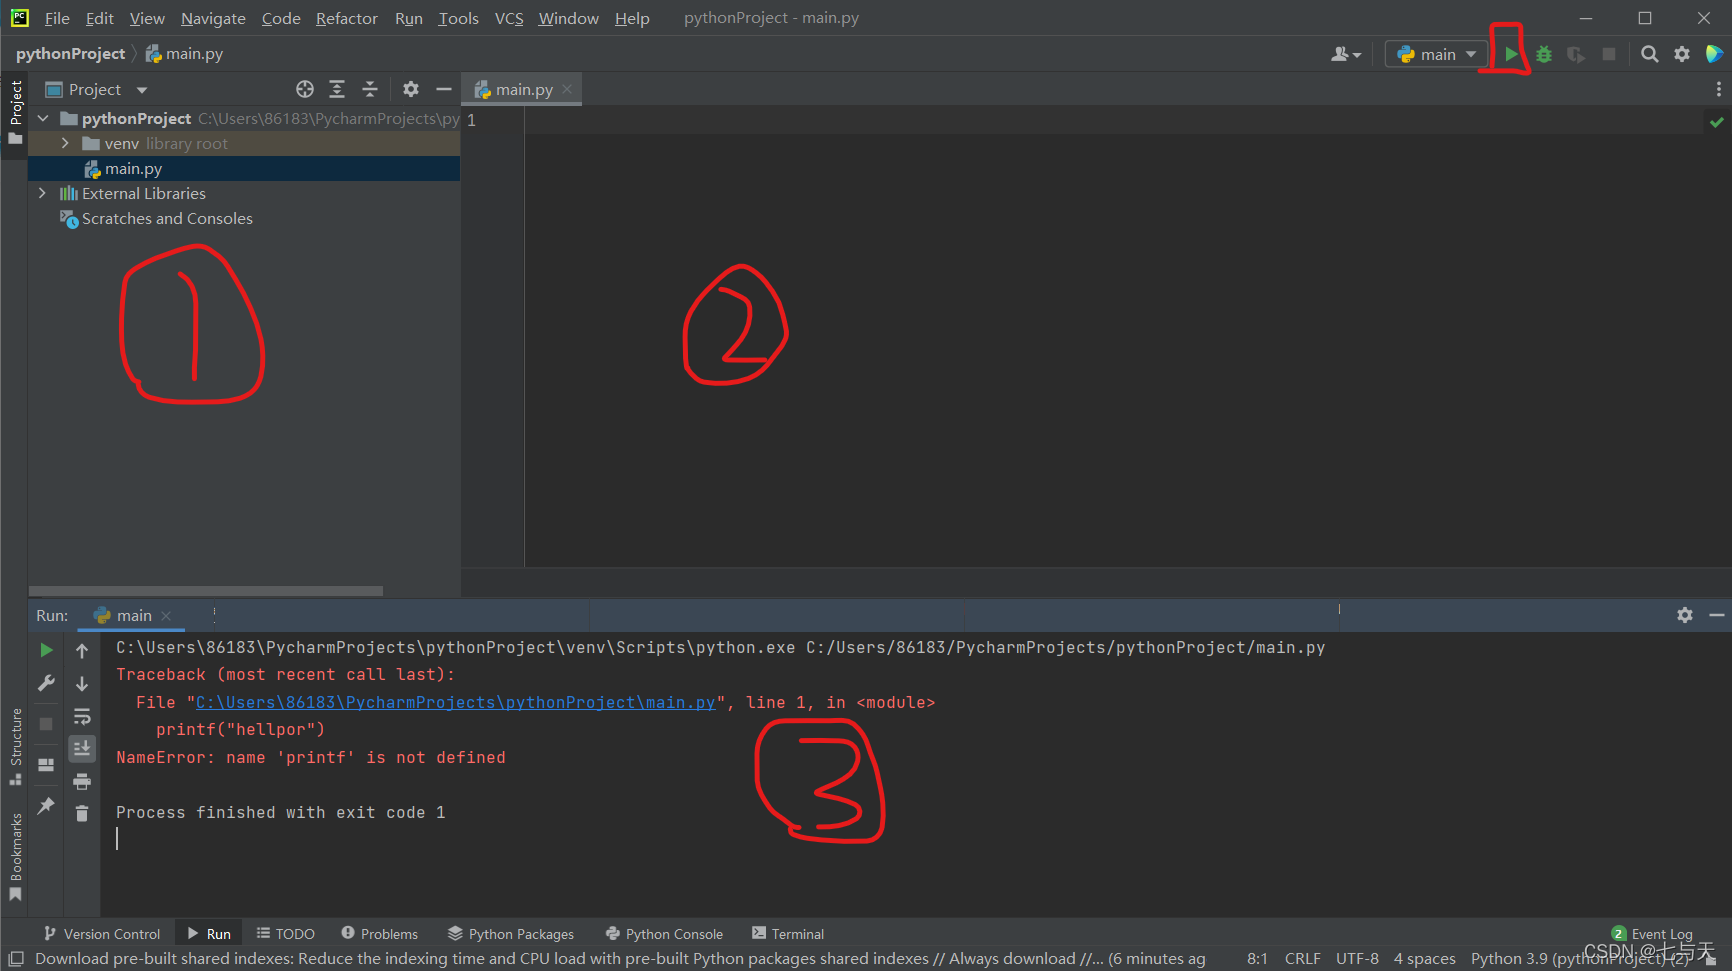Screen dimensions: 1732x971
Task: Click the Select Opened File target icon
Action: pos(305,89)
